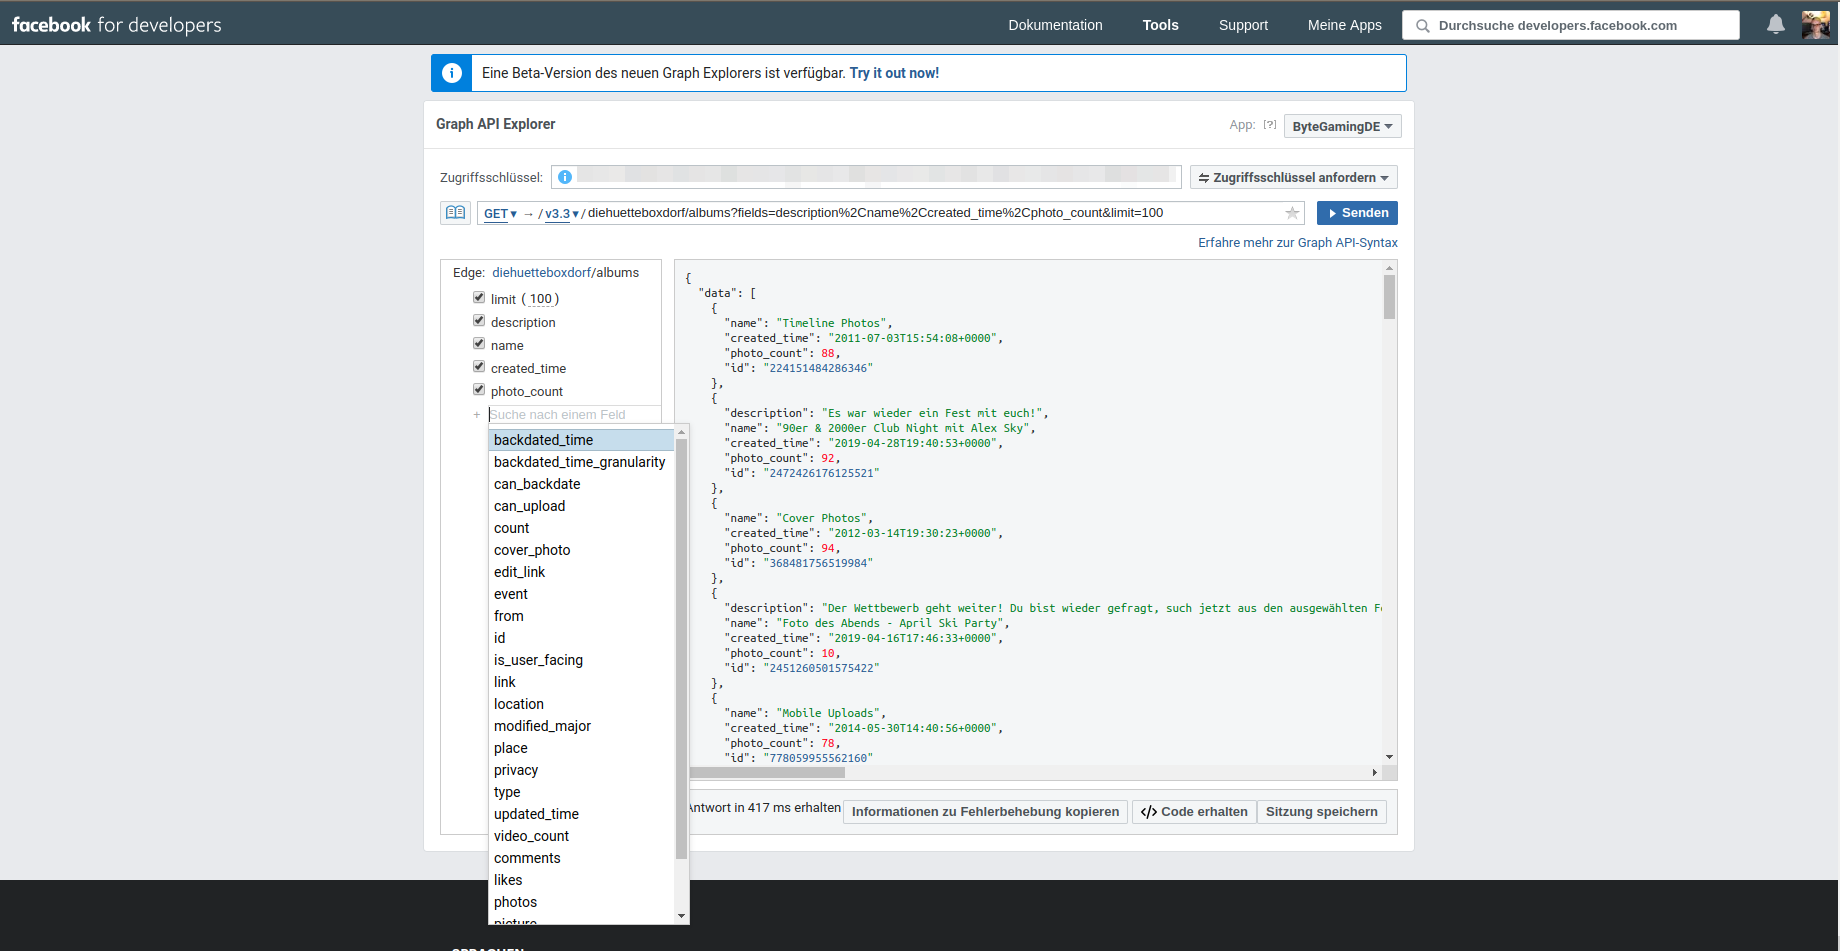Open the Dokumentation menu

tap(1055, 25)
